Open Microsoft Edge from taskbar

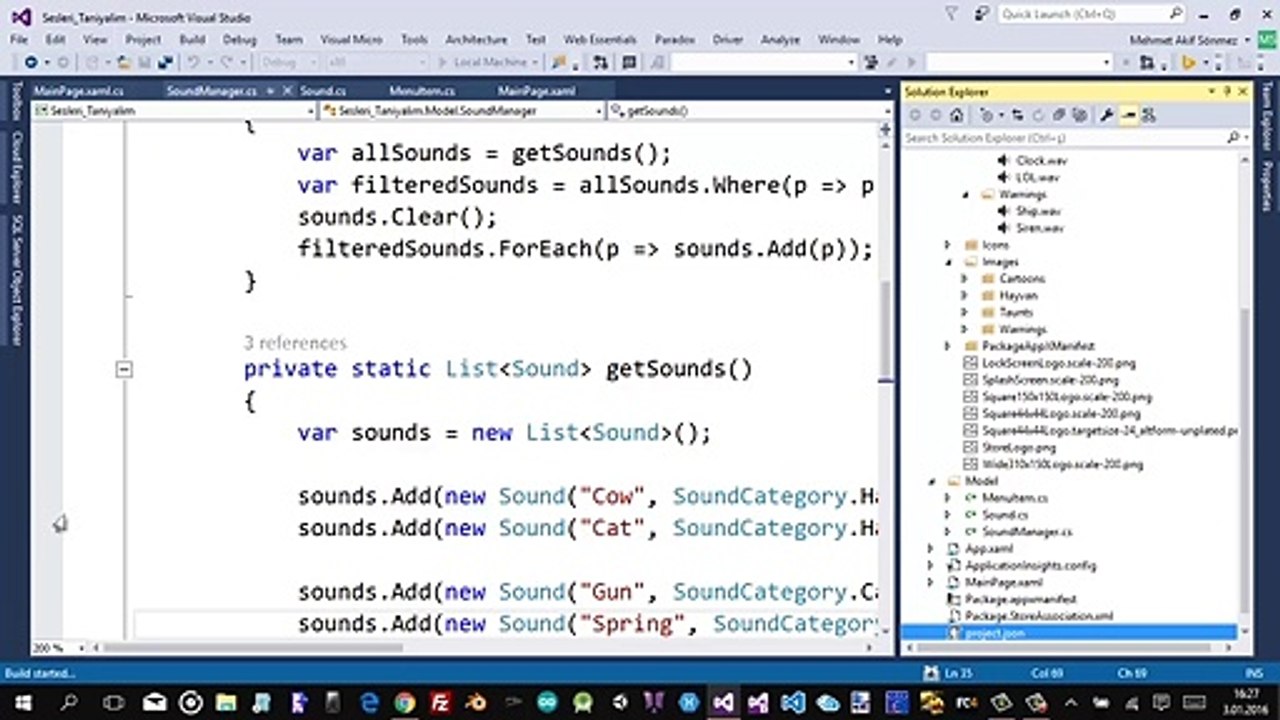(x=368, y=702)
